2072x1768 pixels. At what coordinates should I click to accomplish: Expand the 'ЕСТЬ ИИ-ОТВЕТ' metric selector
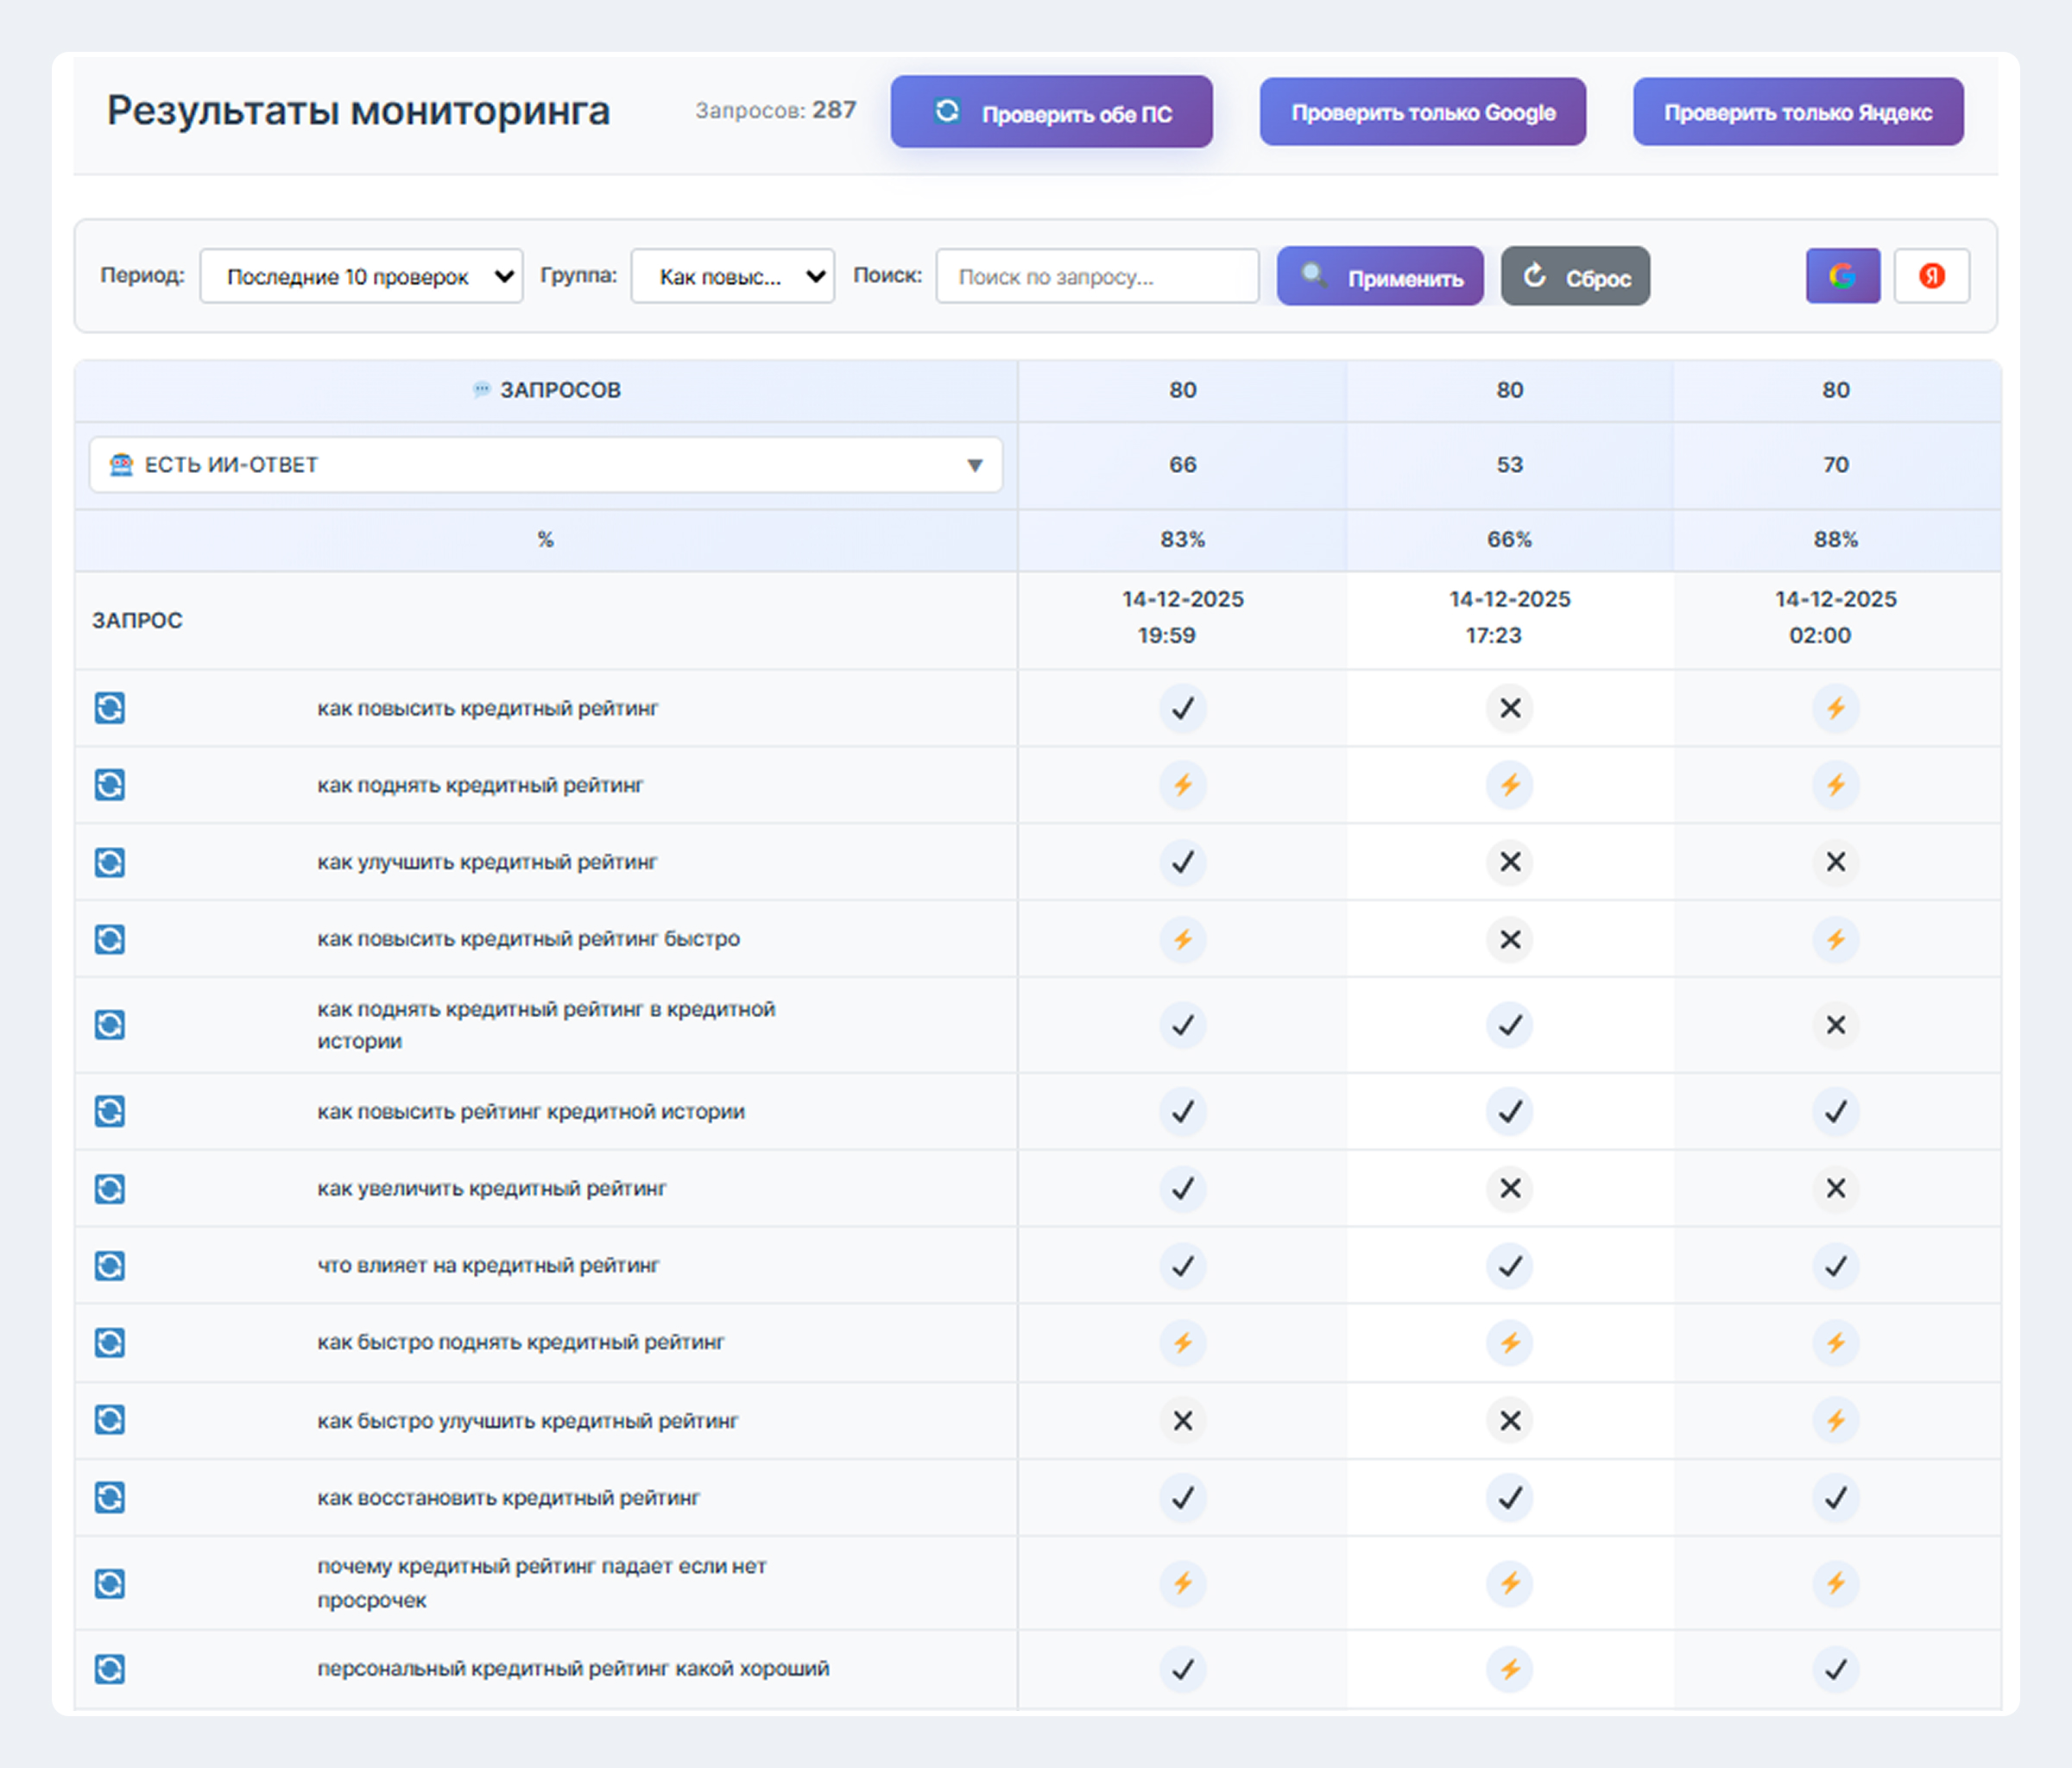pyautogui.click(x=546, y=465)
